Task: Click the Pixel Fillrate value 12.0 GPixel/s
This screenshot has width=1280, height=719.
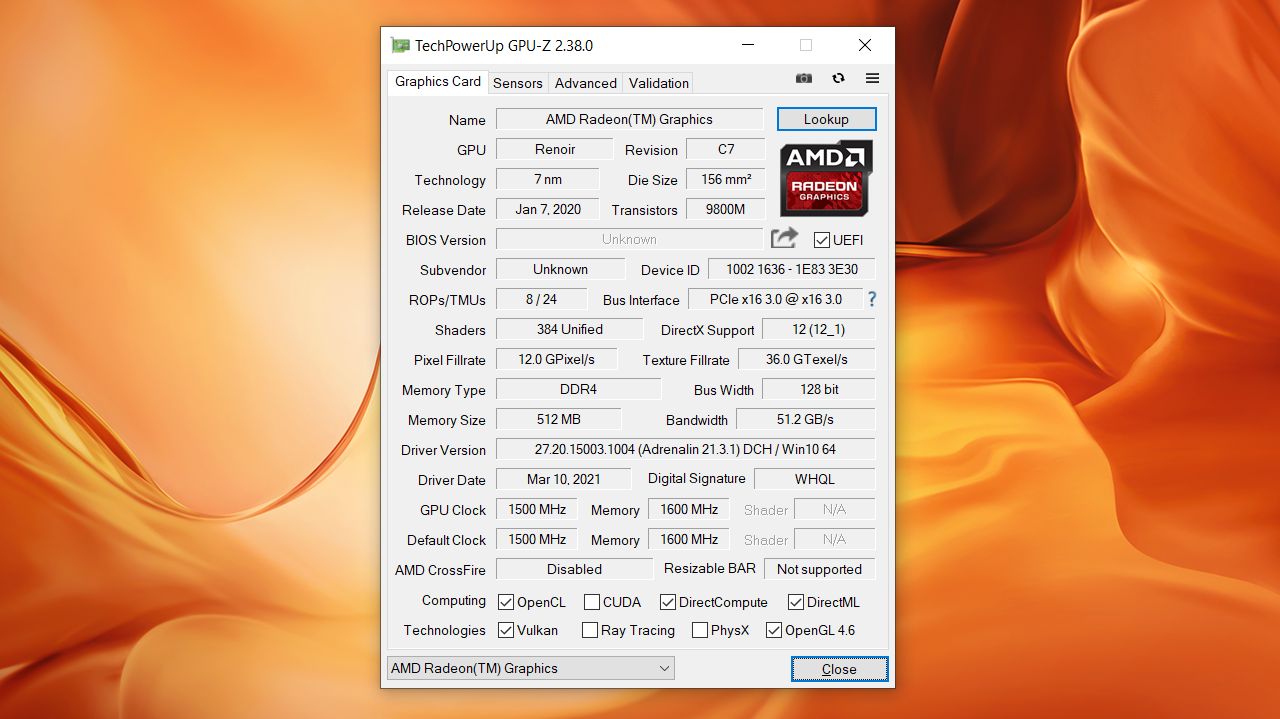Action: click(x=556, y=359)
